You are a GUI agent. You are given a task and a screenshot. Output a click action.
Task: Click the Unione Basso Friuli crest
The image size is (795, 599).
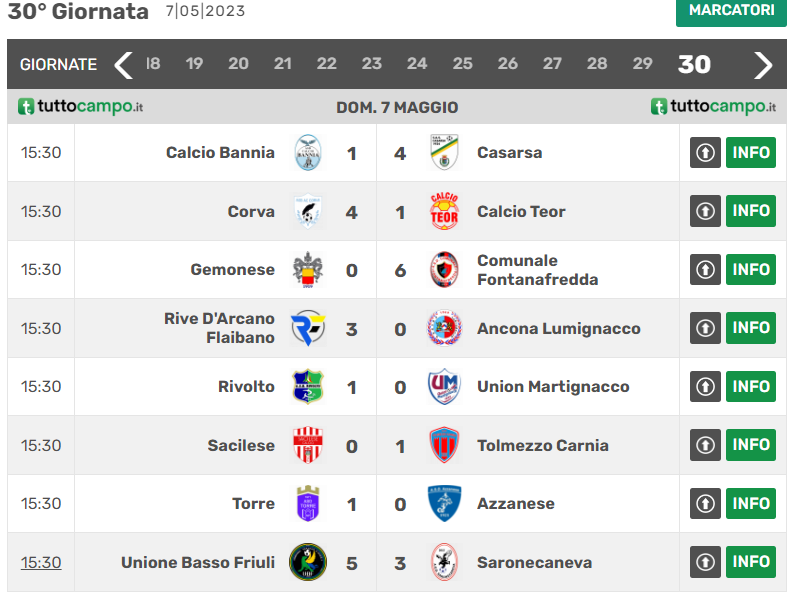[x=307, y=562]
